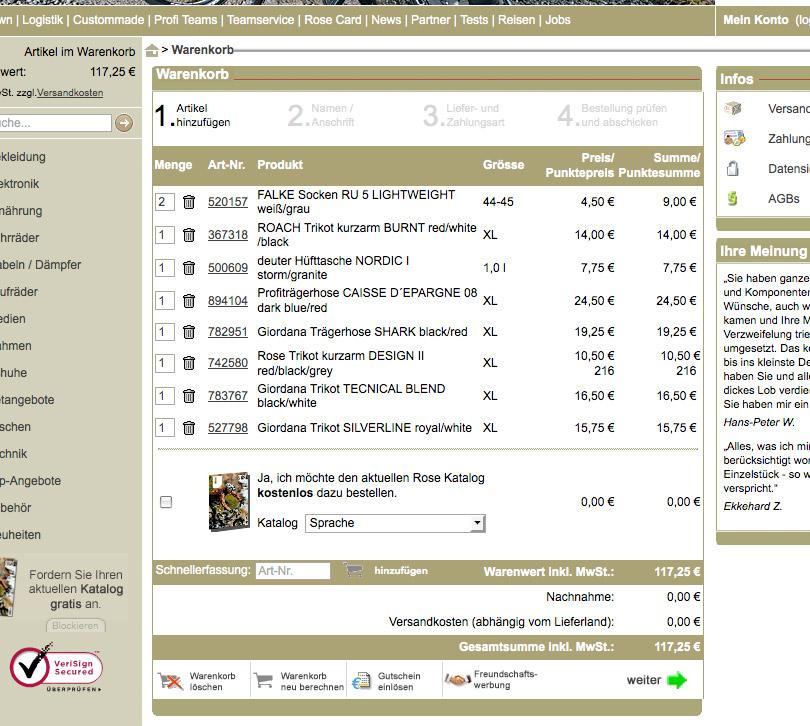Select Gabeln / Dämpfer category in sidebar

tap(40, 265)
